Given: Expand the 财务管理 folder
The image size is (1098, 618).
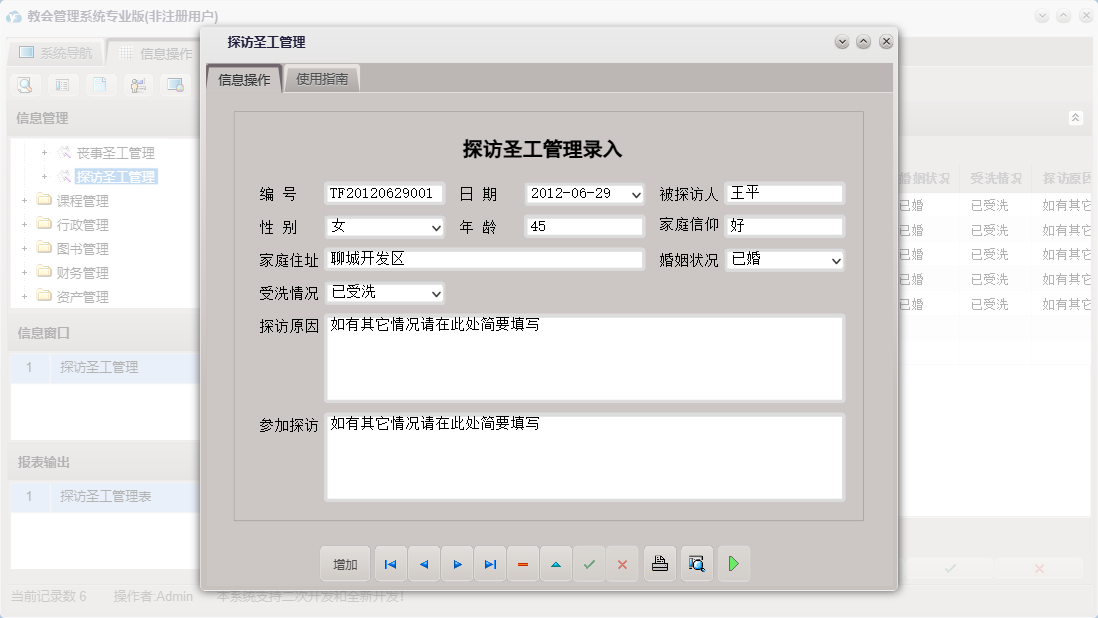Looking at the screenshot, I should (22, 271).
